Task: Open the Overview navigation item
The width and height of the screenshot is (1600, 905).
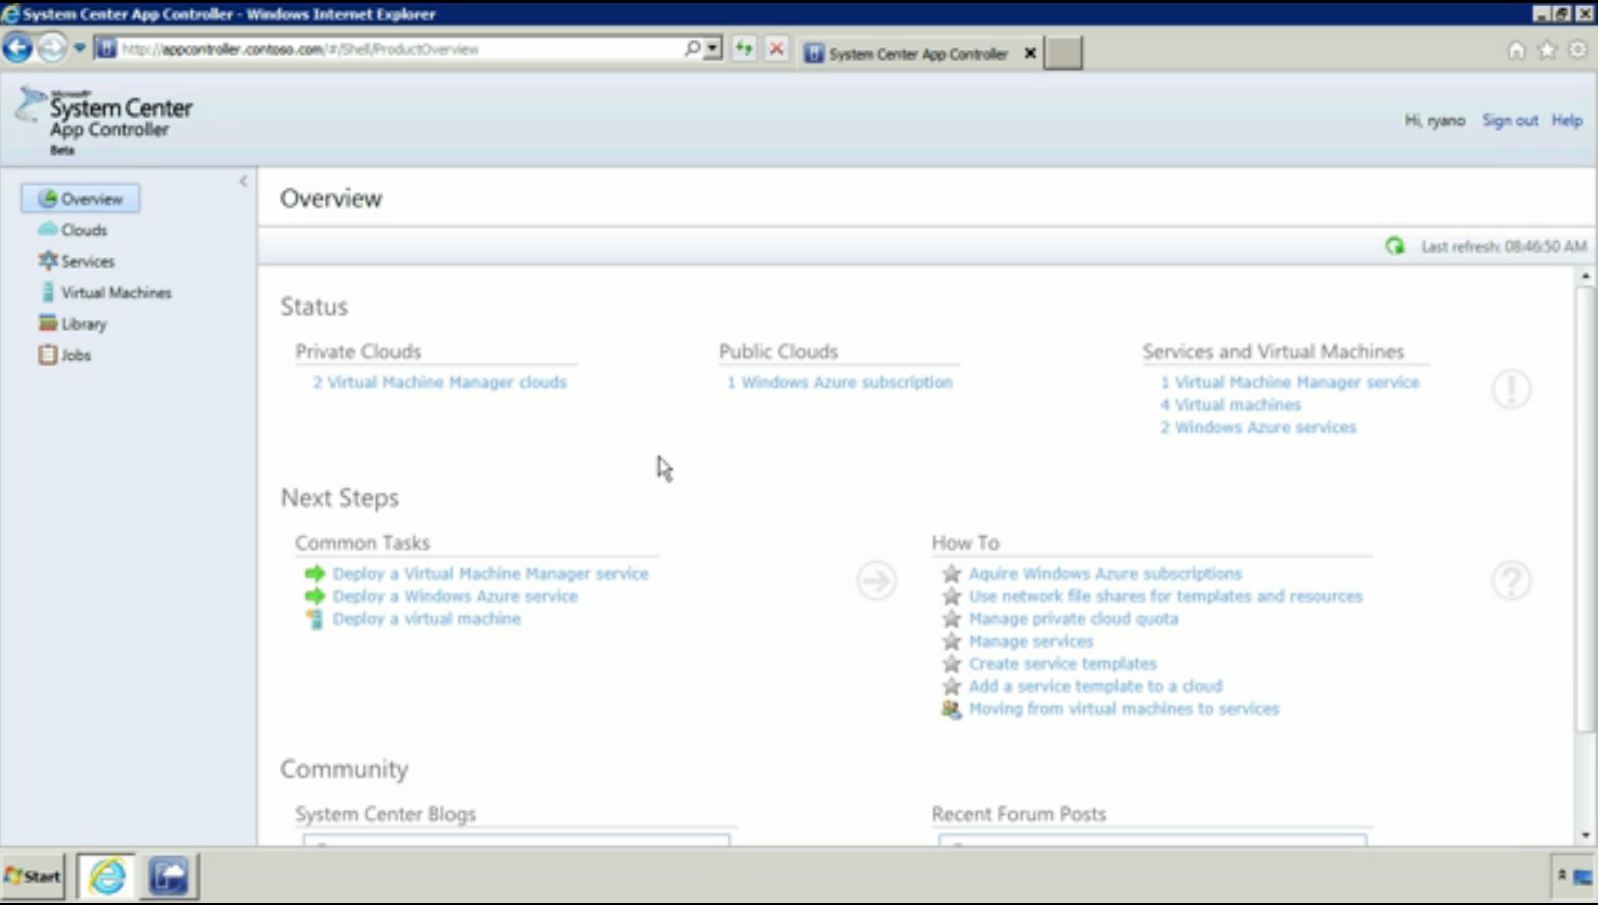Action: [x=80, y=198]
